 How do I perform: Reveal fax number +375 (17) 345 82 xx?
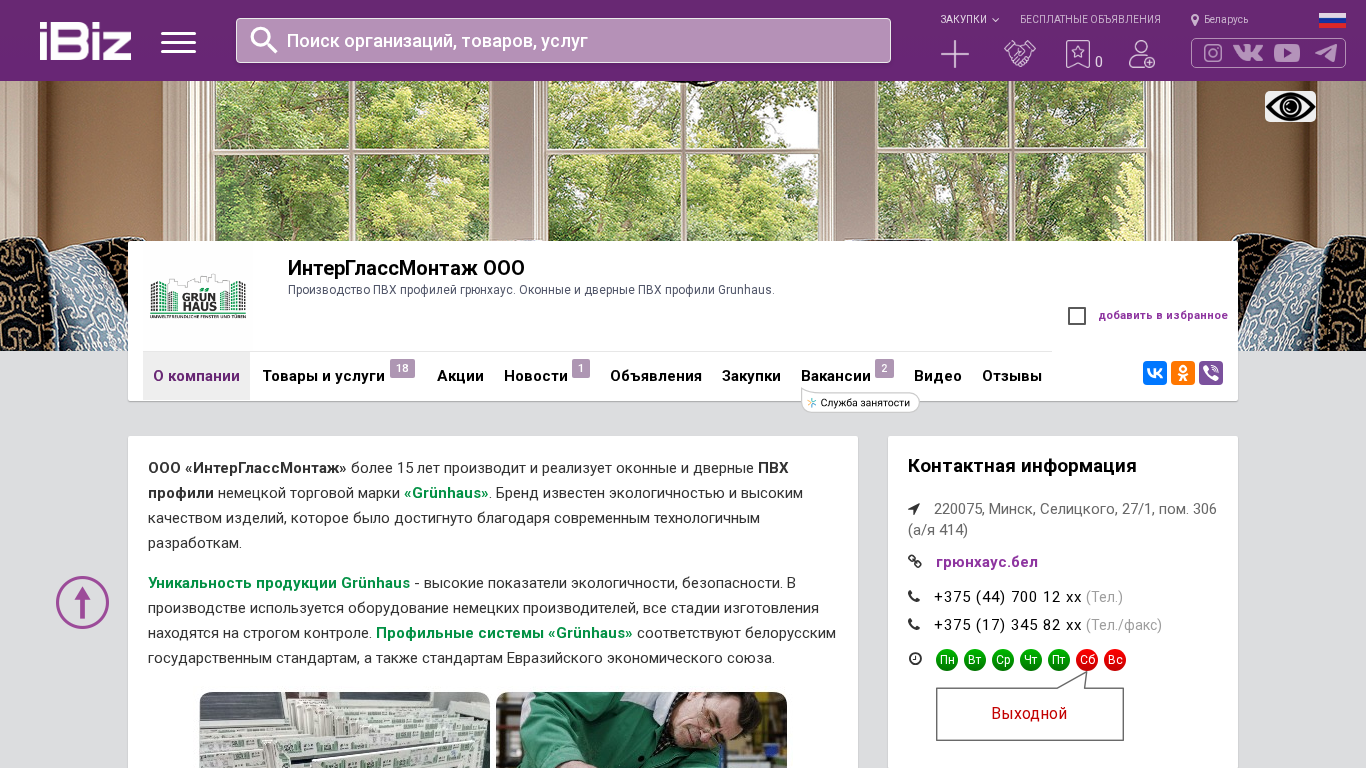pos(1008,625)
